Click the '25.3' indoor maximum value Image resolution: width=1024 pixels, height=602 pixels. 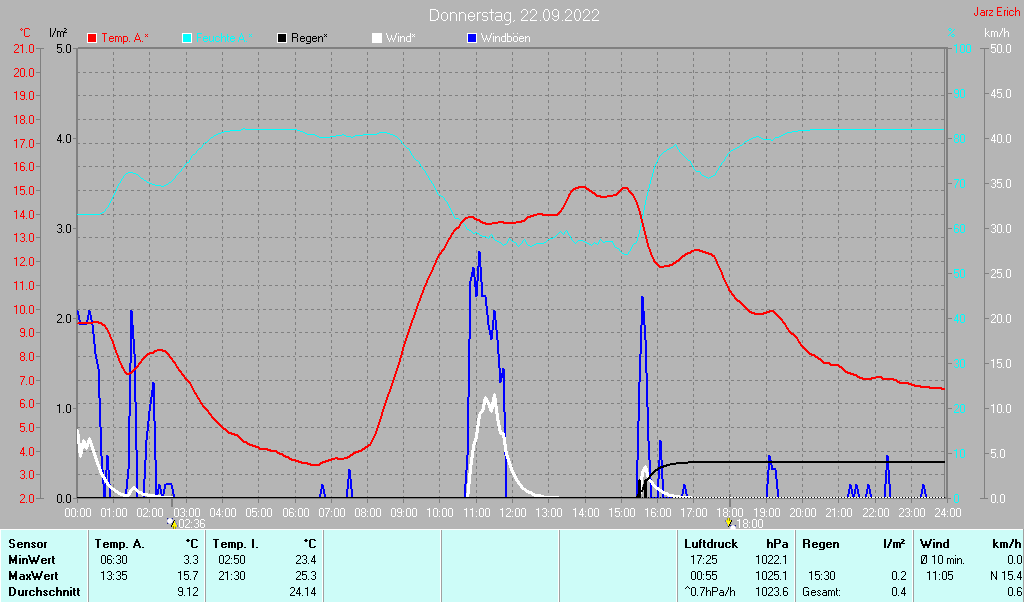coord(306,577)
